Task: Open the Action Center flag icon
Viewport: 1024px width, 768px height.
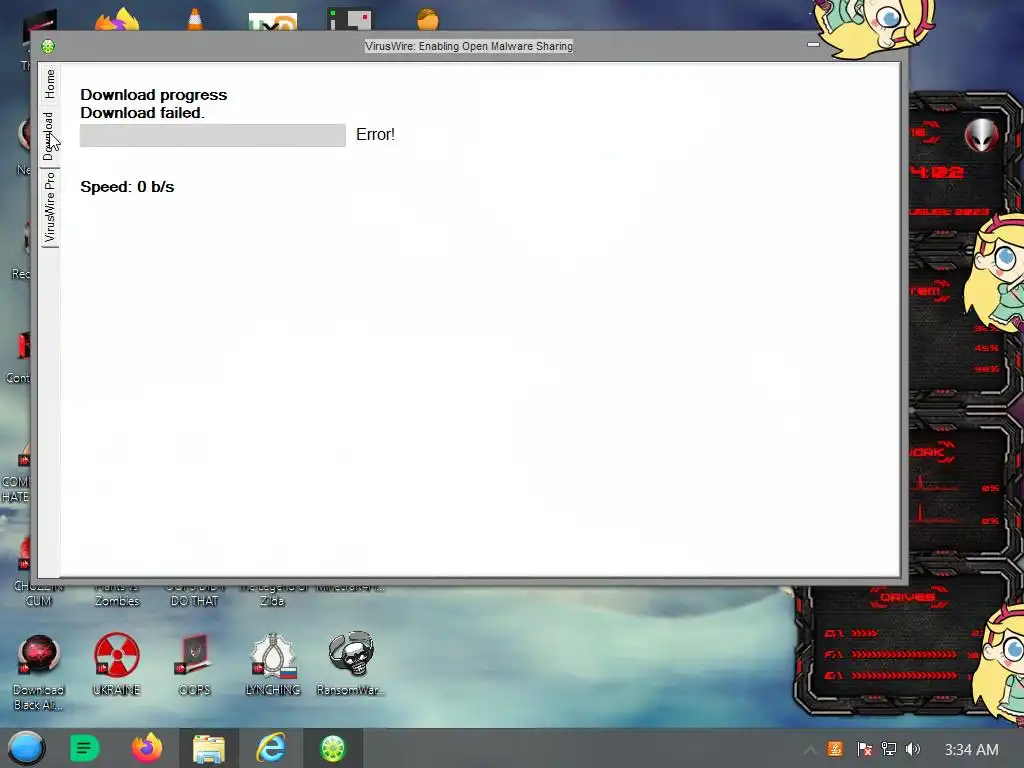Action: click(864, 749)
